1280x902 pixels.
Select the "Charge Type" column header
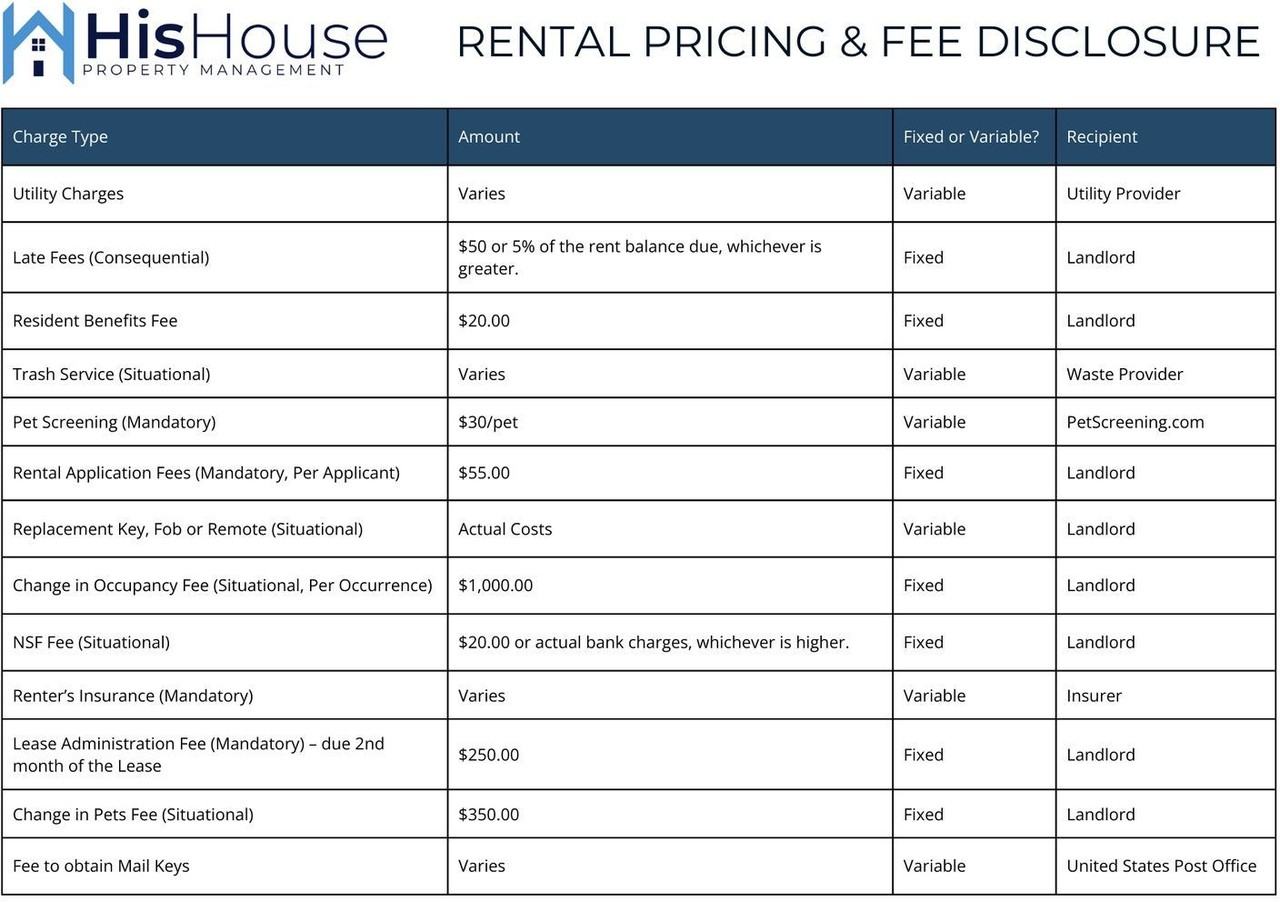(60, 137)
